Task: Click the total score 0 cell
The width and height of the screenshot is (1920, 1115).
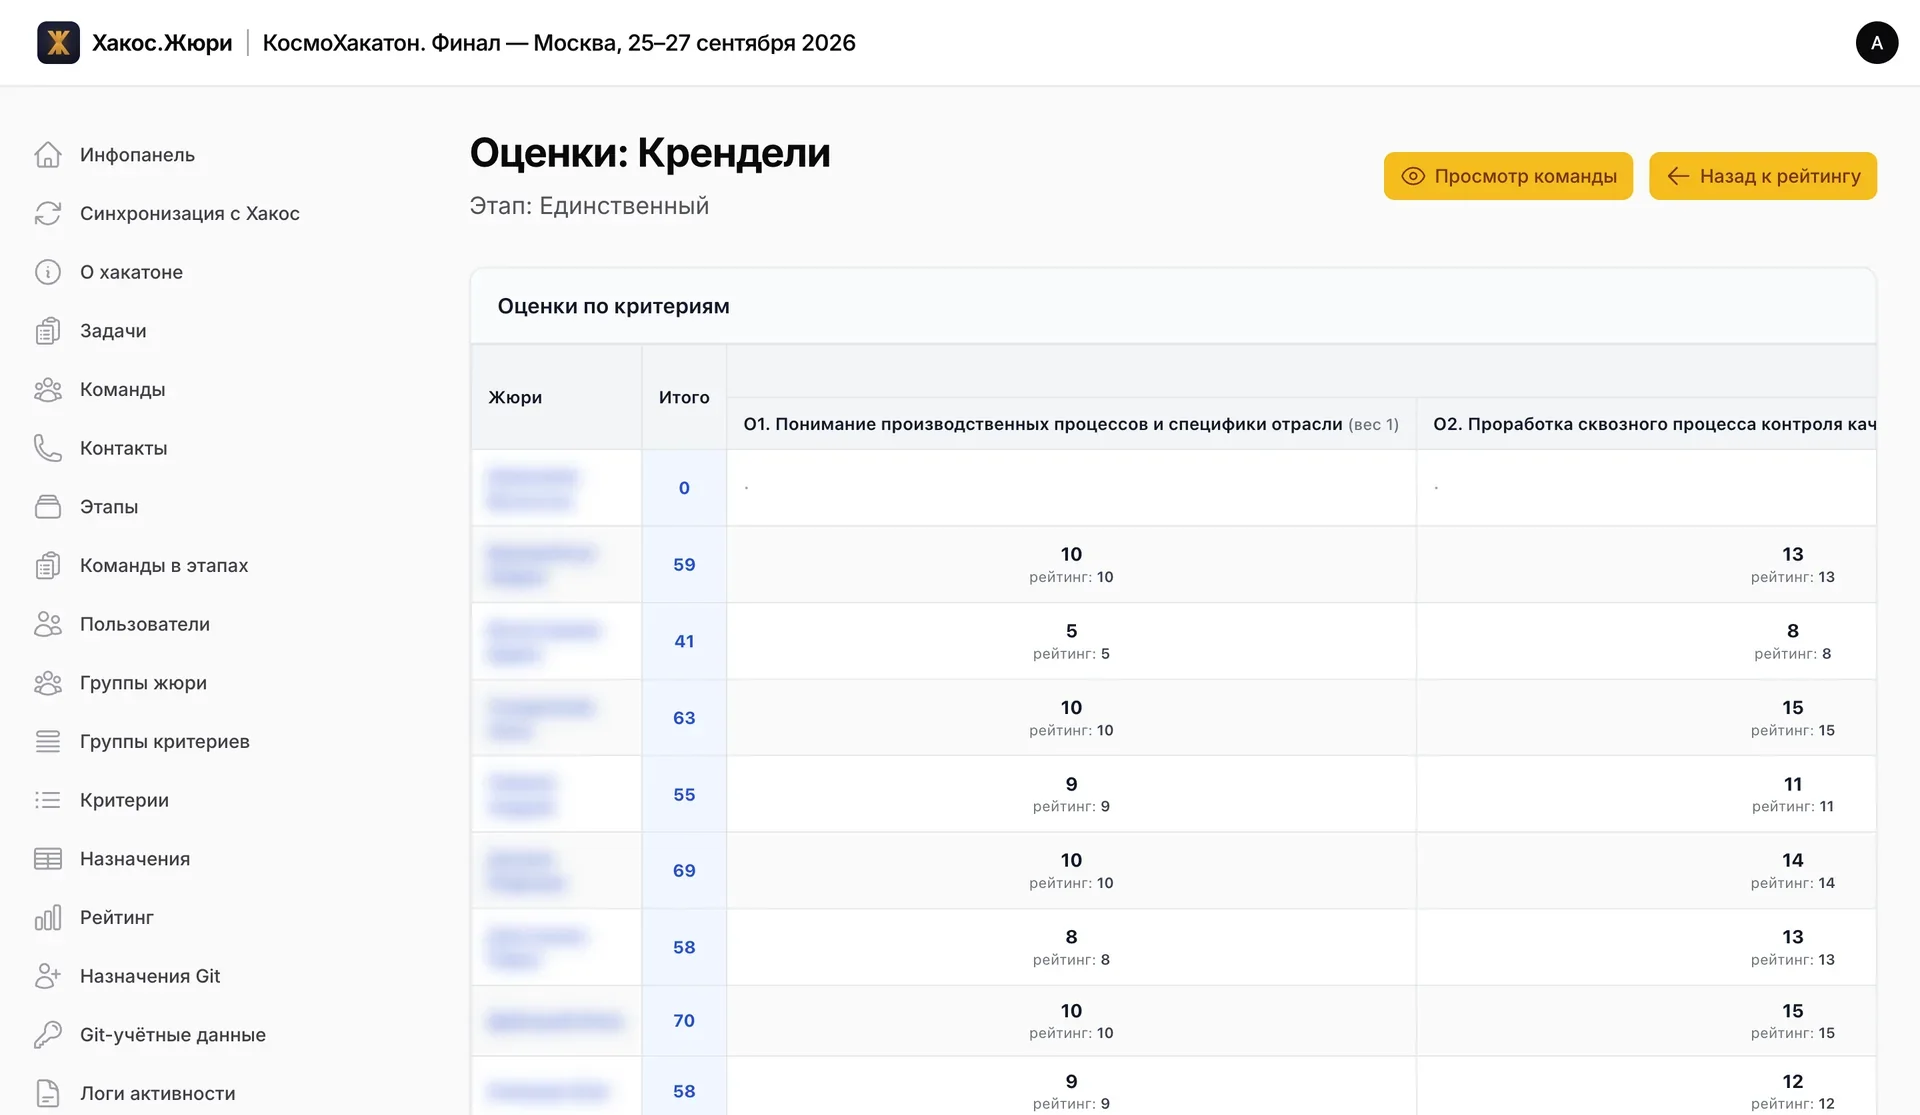Action: point(684,488)
